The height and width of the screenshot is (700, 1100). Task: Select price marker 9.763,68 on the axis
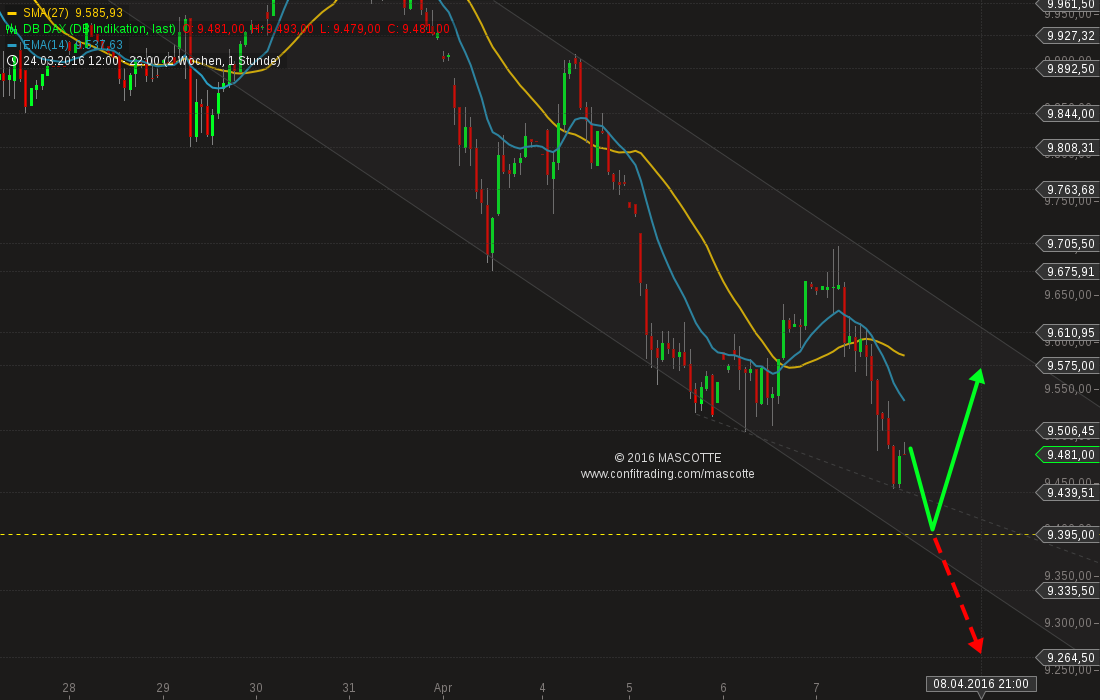pyautogui.click(x=1068, y=190)
